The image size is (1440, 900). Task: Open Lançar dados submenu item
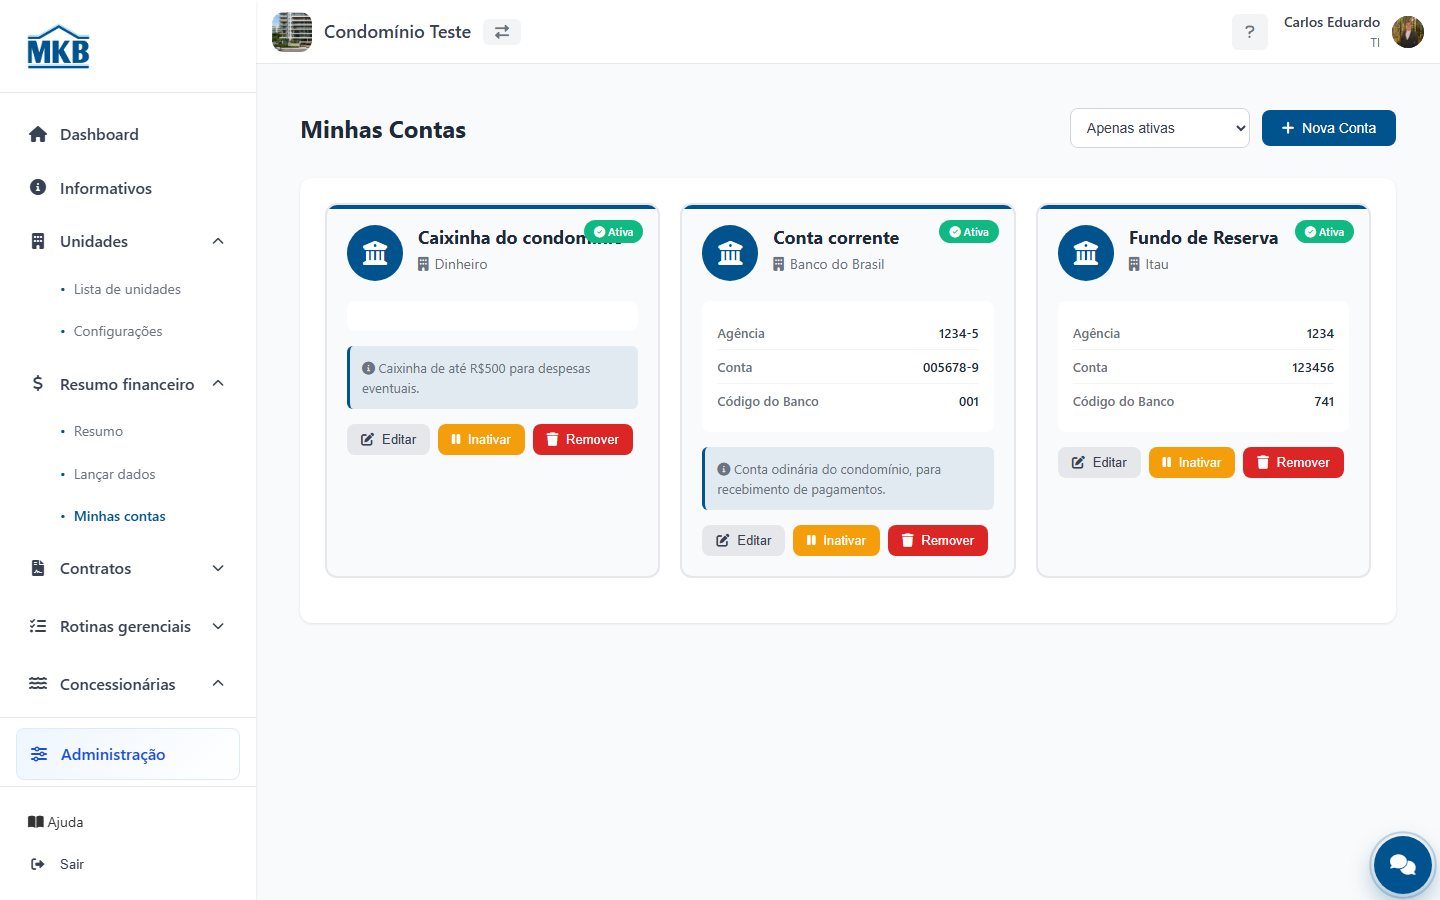(x=114, y=474)
